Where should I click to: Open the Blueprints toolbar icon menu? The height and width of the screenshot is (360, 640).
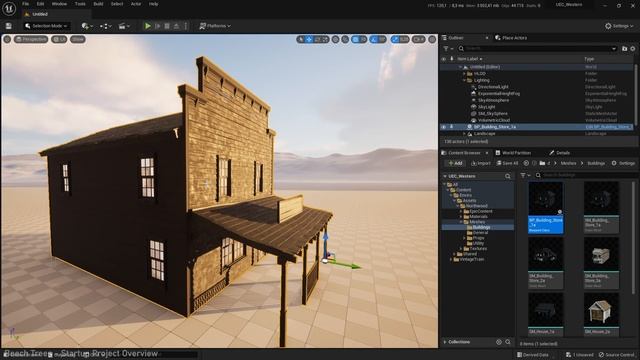[105, 26]
